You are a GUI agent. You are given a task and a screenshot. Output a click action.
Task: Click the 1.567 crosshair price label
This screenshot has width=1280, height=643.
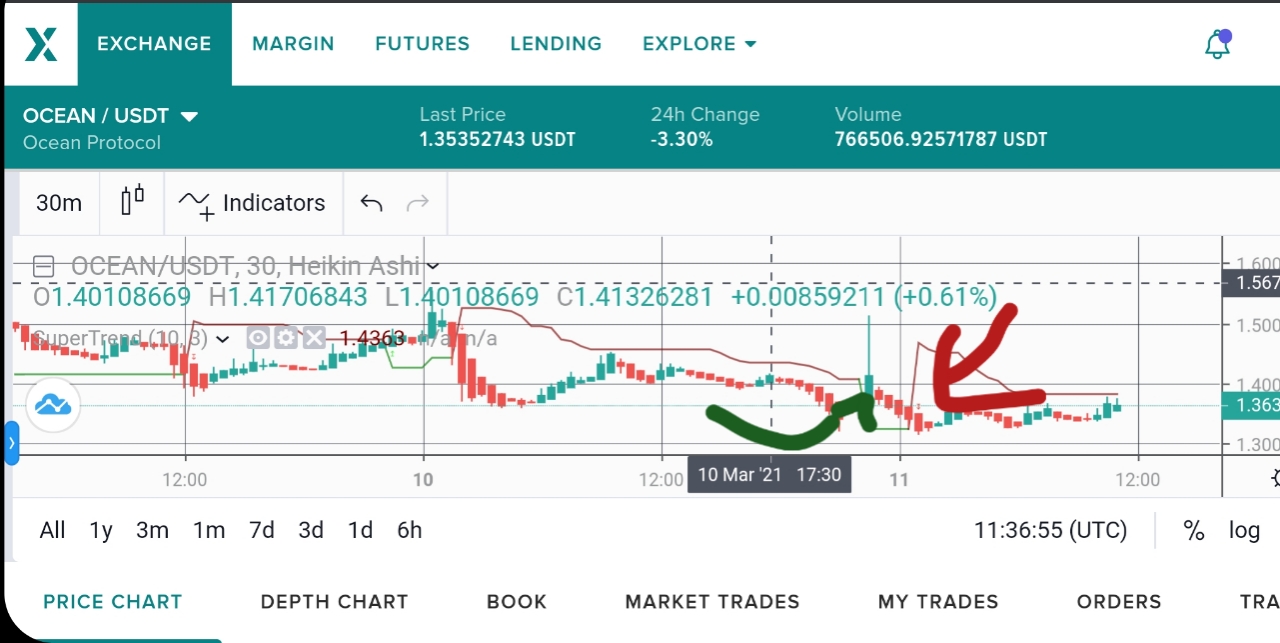coord(1251,283)
